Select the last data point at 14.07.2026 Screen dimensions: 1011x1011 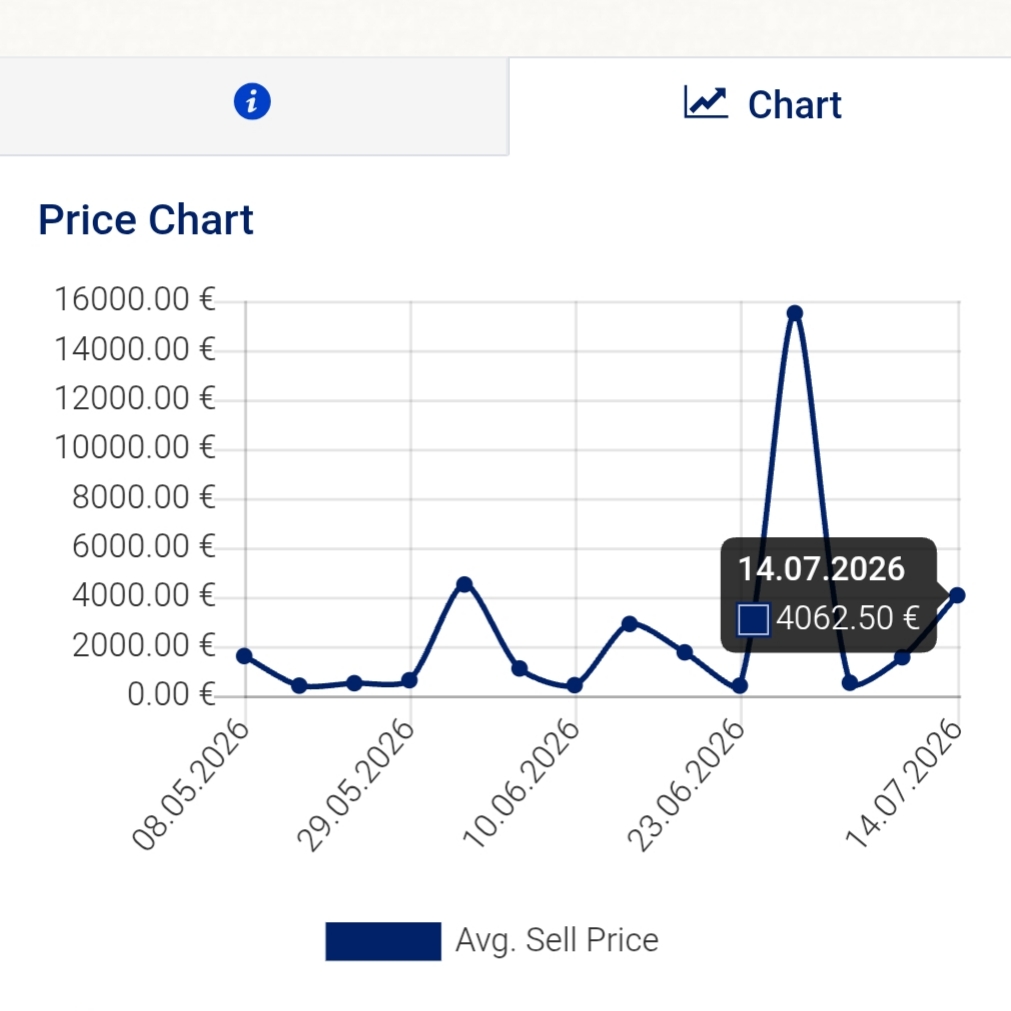pos(957,595)
